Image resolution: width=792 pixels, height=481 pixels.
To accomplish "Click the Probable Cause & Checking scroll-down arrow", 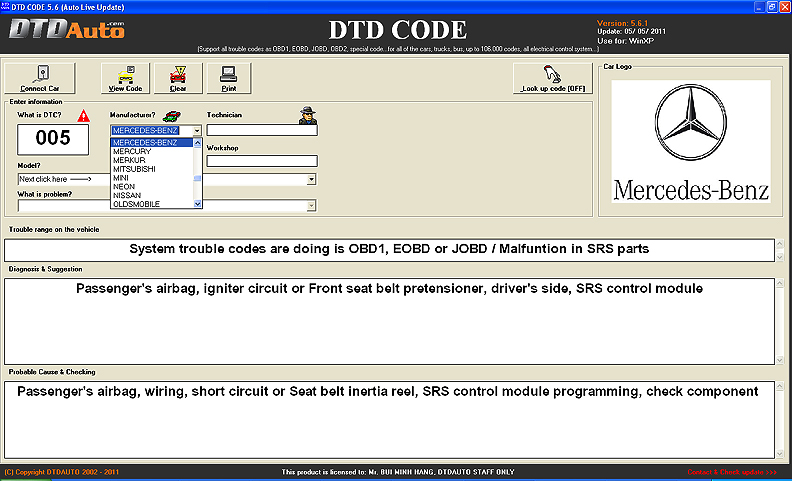I will 779,453.
